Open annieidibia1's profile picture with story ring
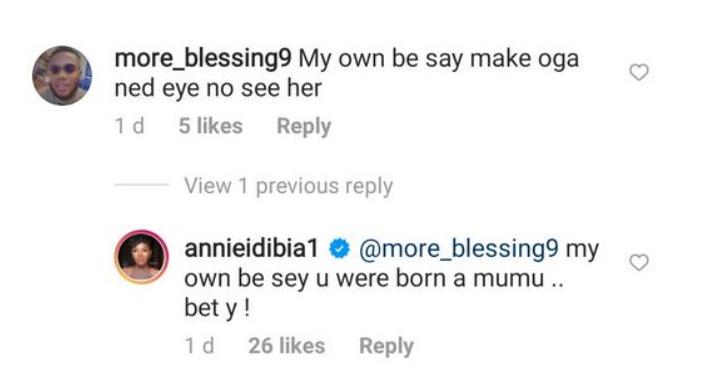 pyautogui.click(x=141, y=257)
